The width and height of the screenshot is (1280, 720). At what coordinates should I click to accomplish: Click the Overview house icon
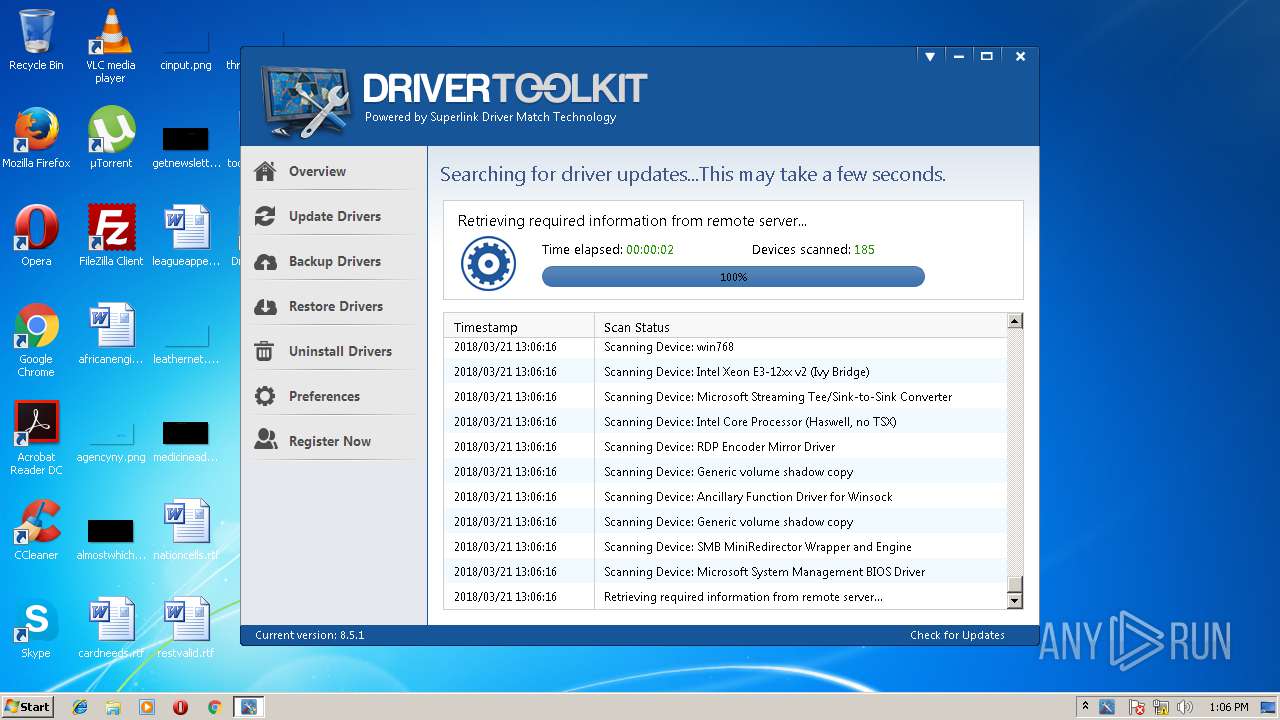(x=265, y=171)
